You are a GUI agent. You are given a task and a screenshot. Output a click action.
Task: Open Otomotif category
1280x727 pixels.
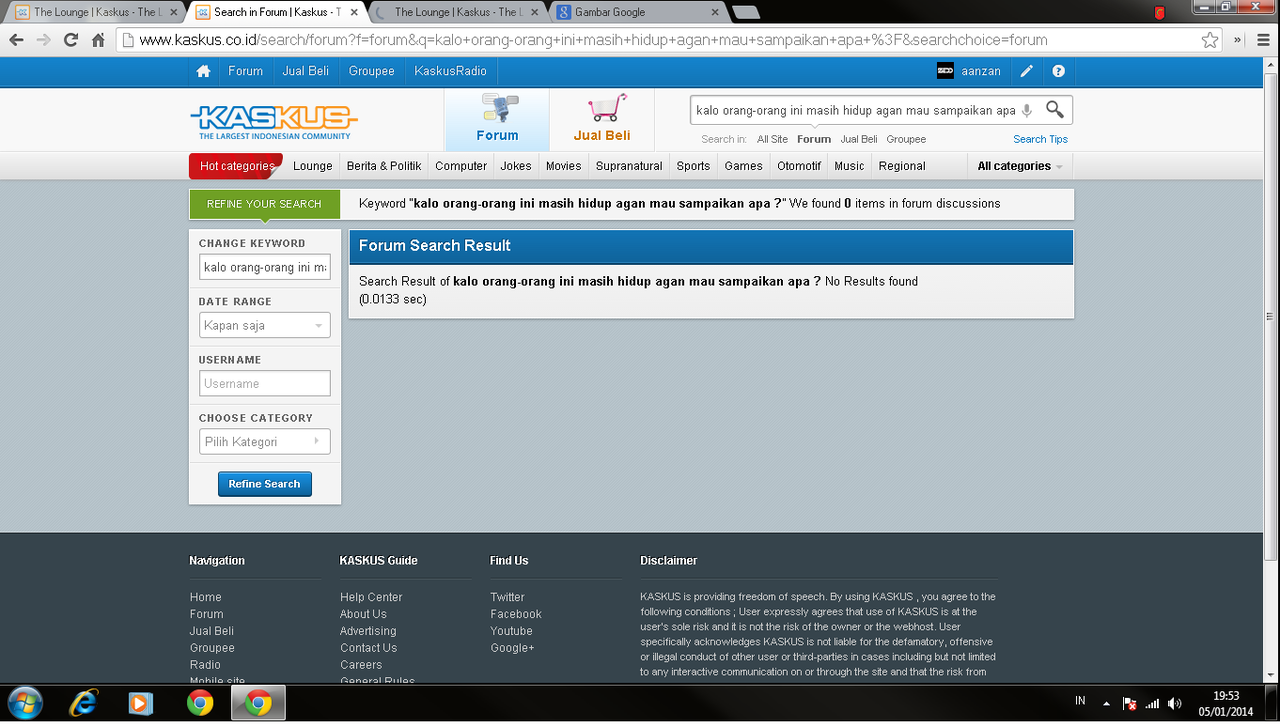click(799, 166)
